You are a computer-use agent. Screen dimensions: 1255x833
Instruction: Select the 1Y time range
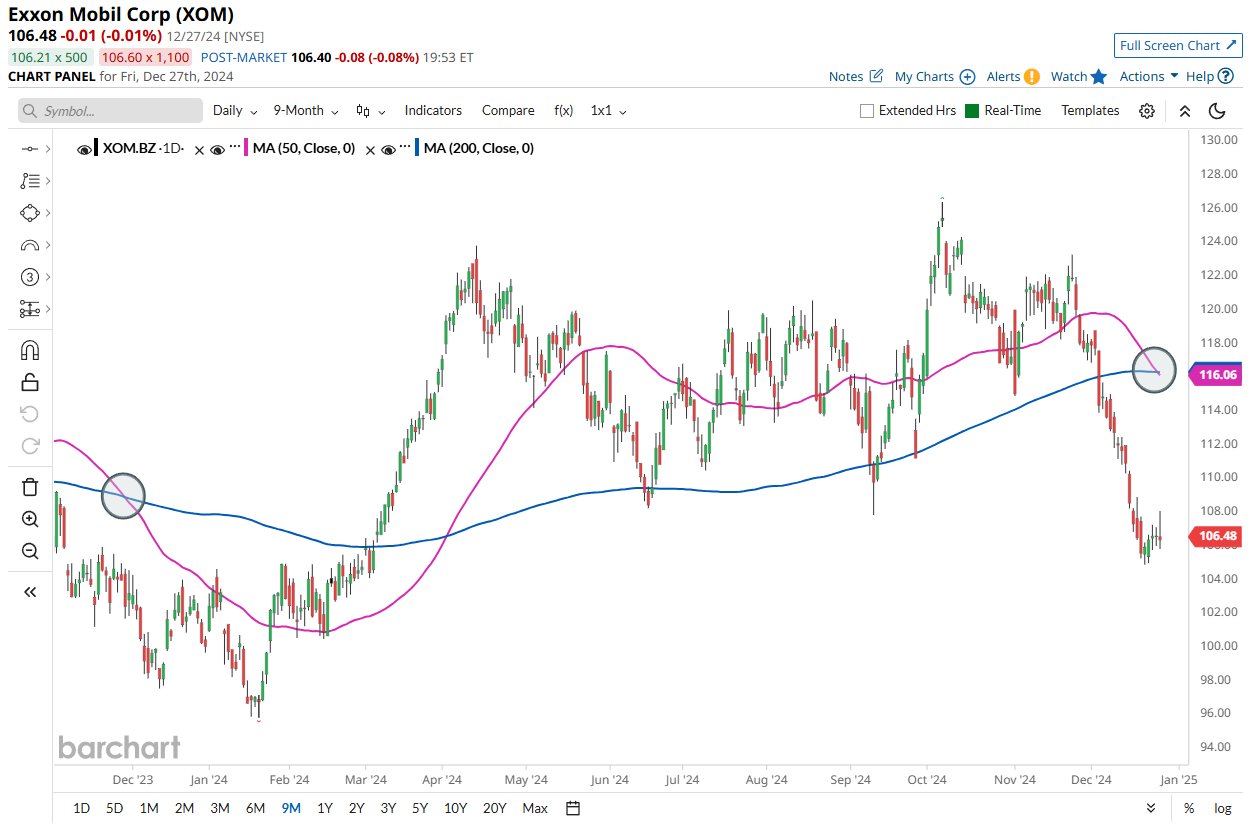click(x=324, y=808)
